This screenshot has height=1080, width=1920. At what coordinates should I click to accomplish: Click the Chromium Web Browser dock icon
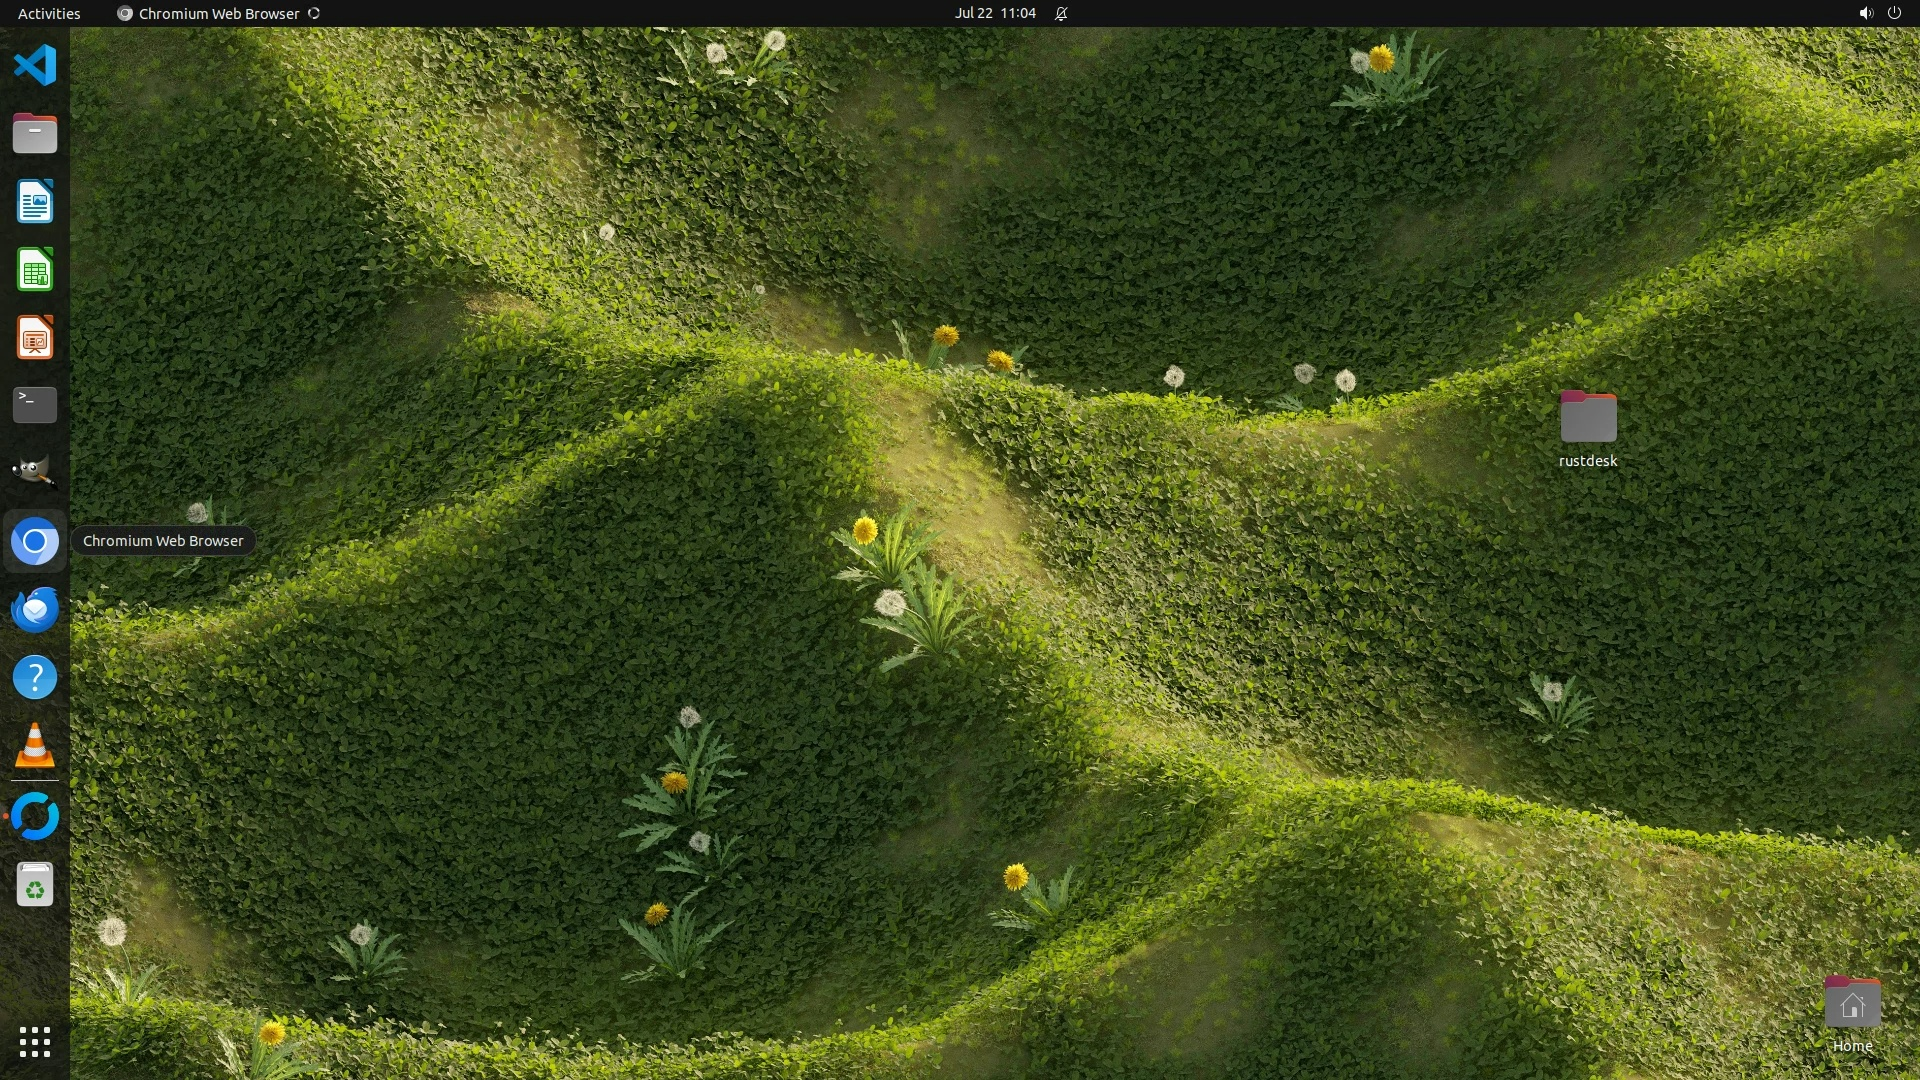pyautogui.click(x=35, y=541)
